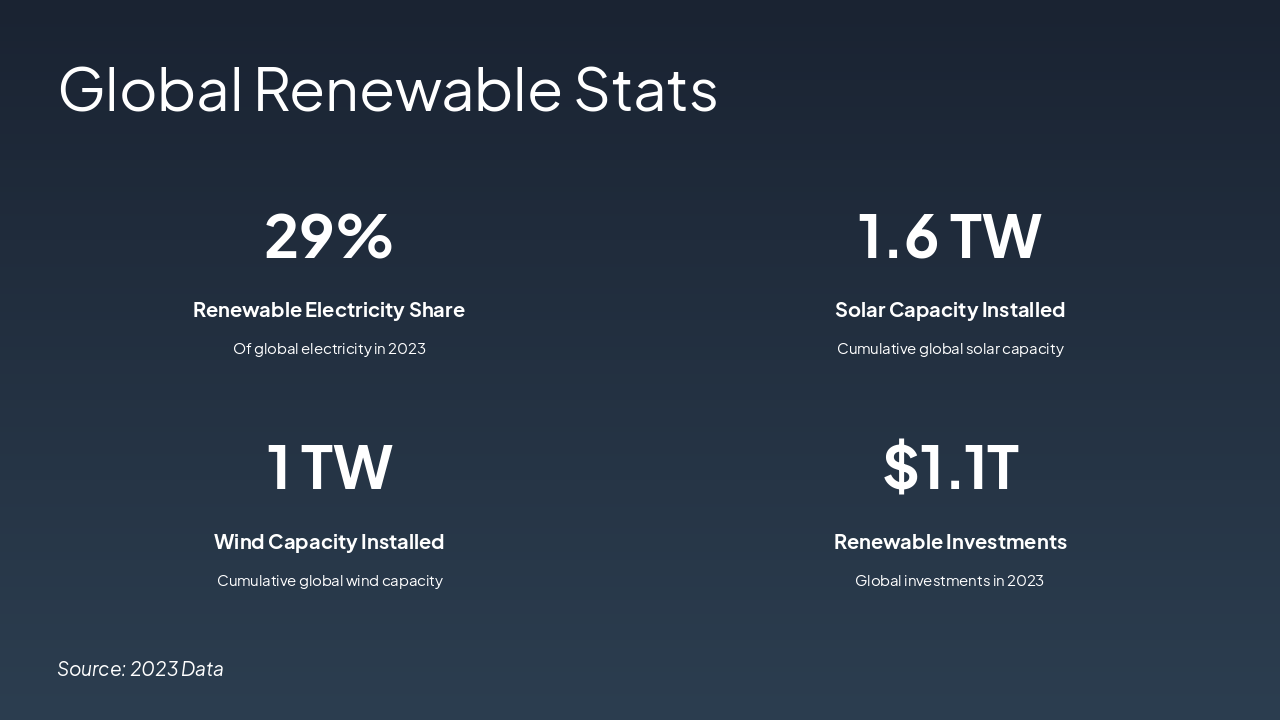Select the "Wind Capacity Installed" heading
Viewport: 1280px width, 720px height.
point(329,542)
